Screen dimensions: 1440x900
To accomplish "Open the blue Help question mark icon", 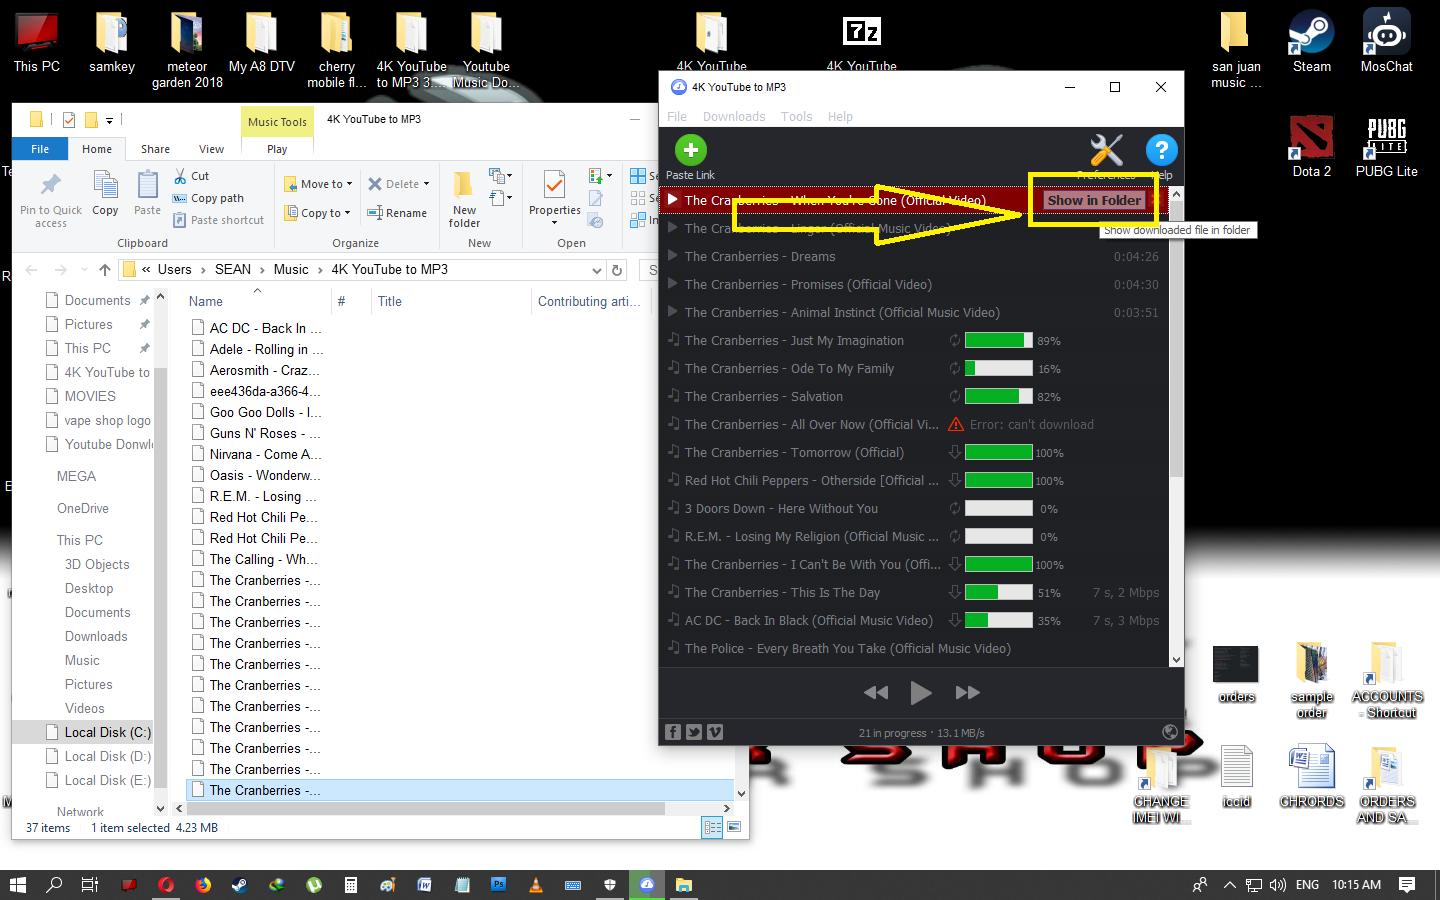I will (1161, 151).
